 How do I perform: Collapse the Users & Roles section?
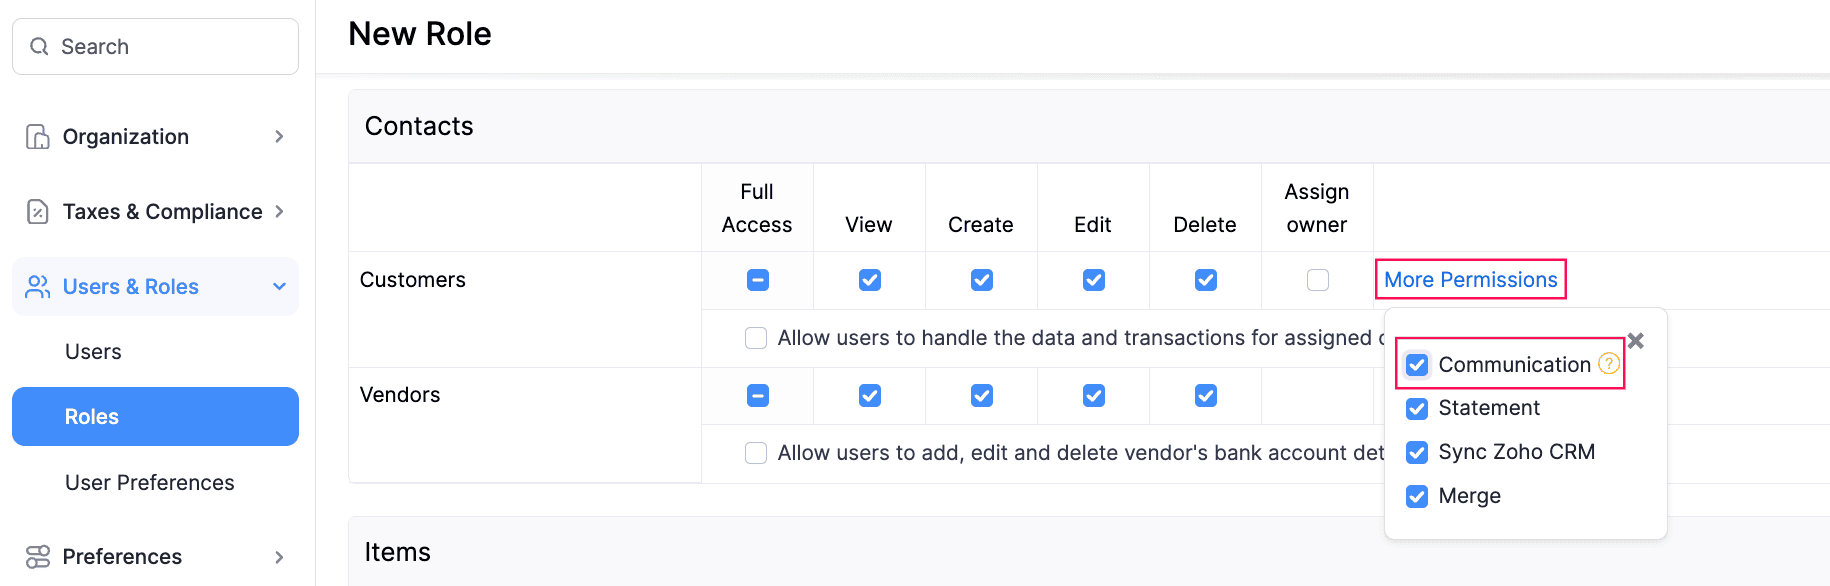[279, 287]
